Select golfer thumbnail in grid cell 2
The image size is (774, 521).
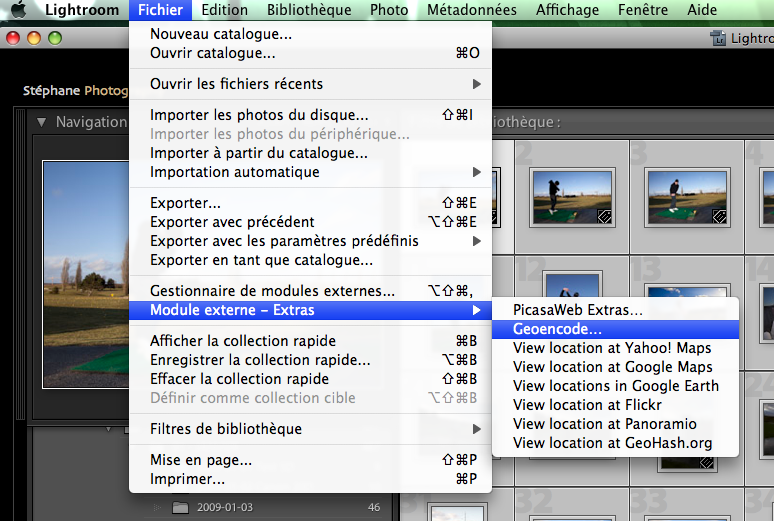click(572, 198)
